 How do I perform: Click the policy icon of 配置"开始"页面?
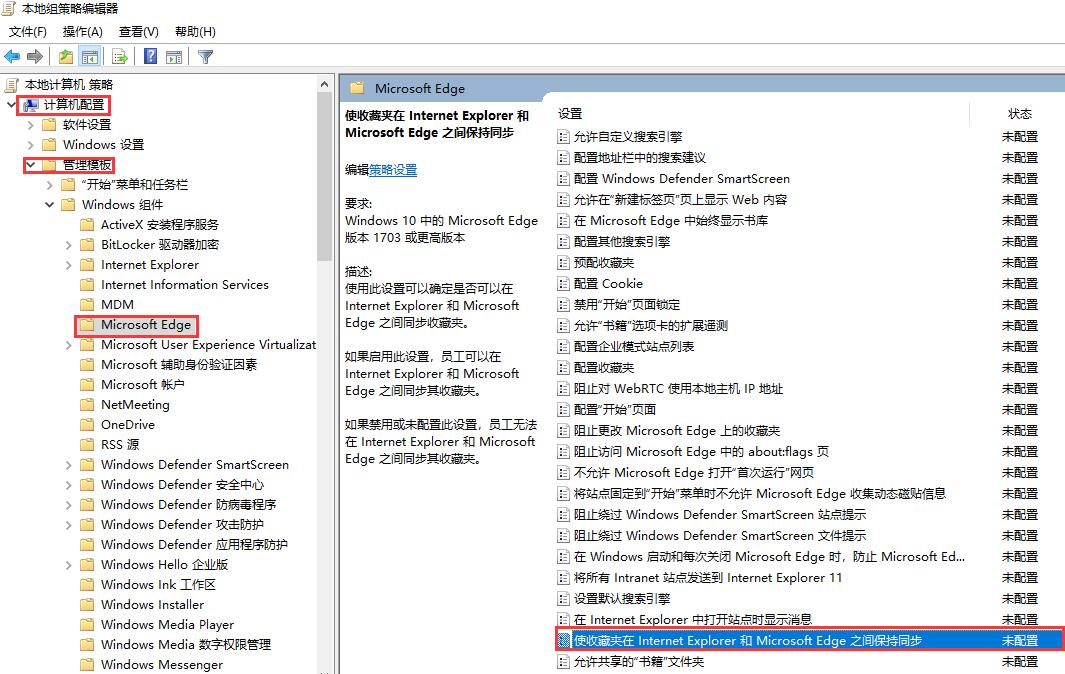tap(563, 410)
